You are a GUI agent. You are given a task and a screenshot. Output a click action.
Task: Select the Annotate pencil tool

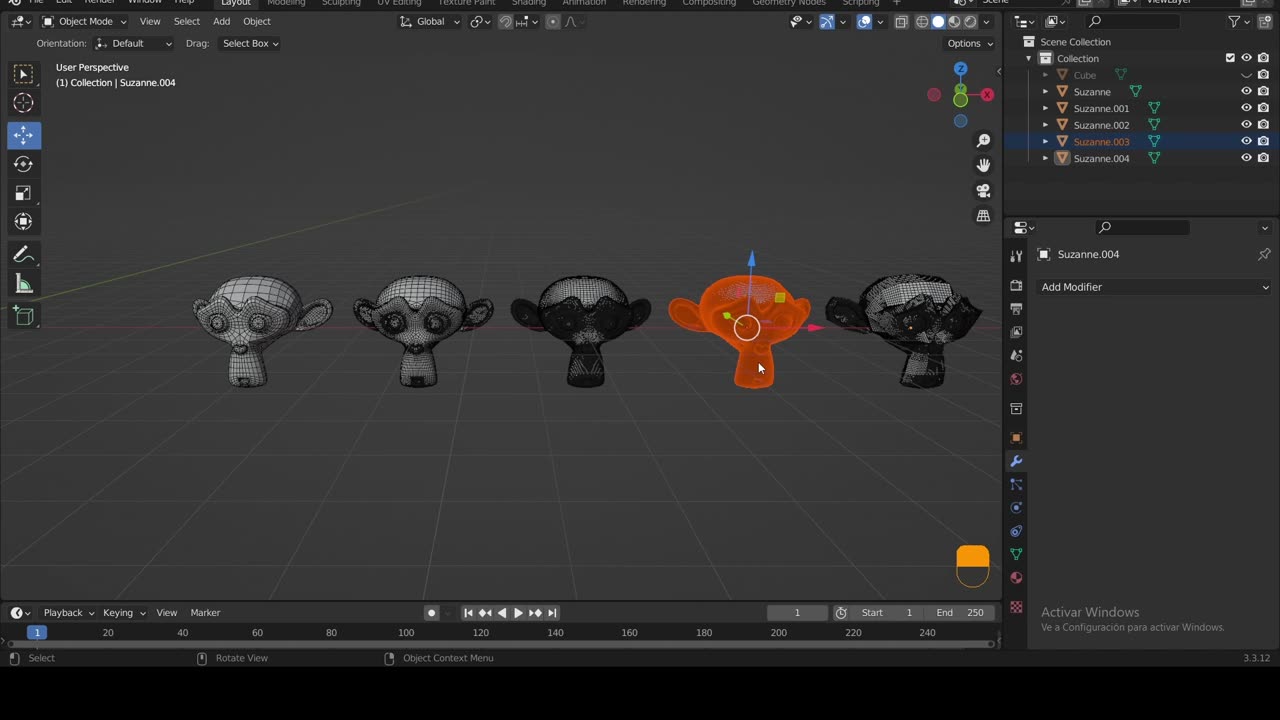(23, 255)
